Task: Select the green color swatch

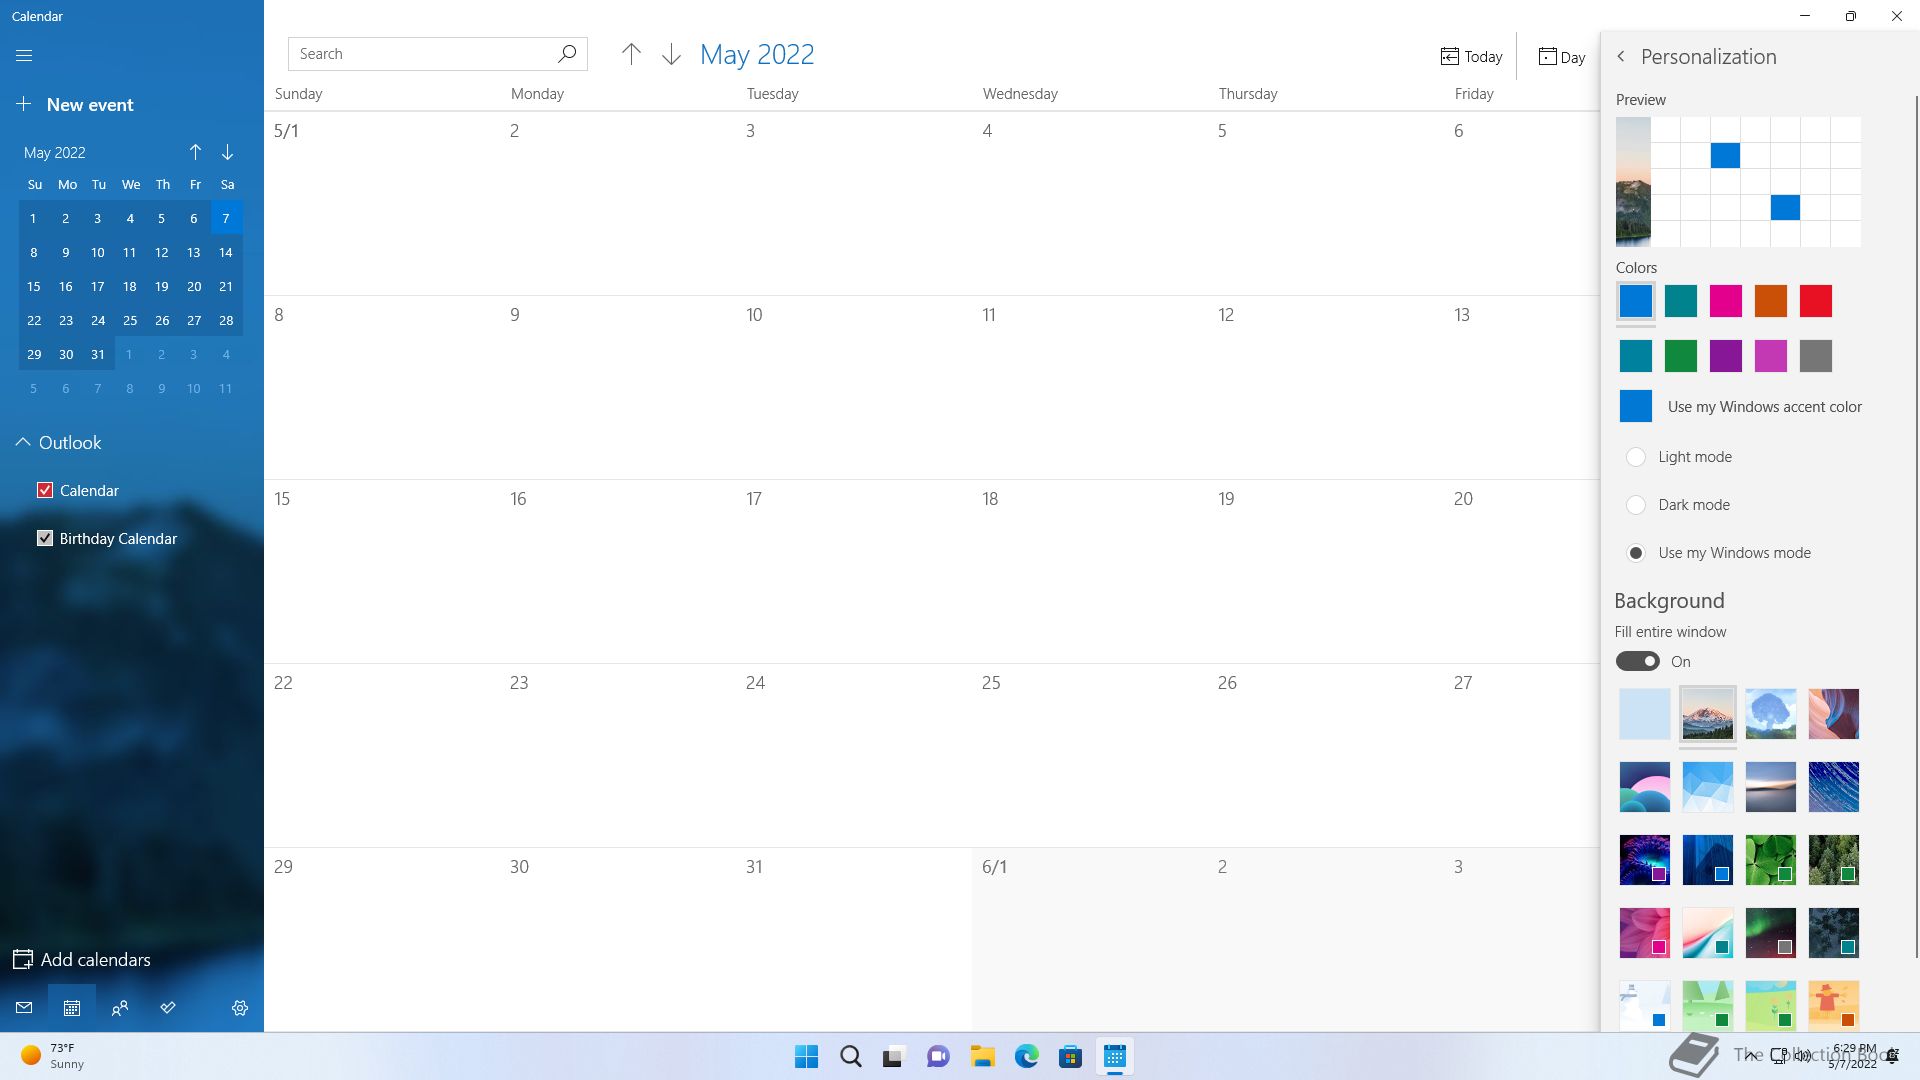Action: point(1681,356)
